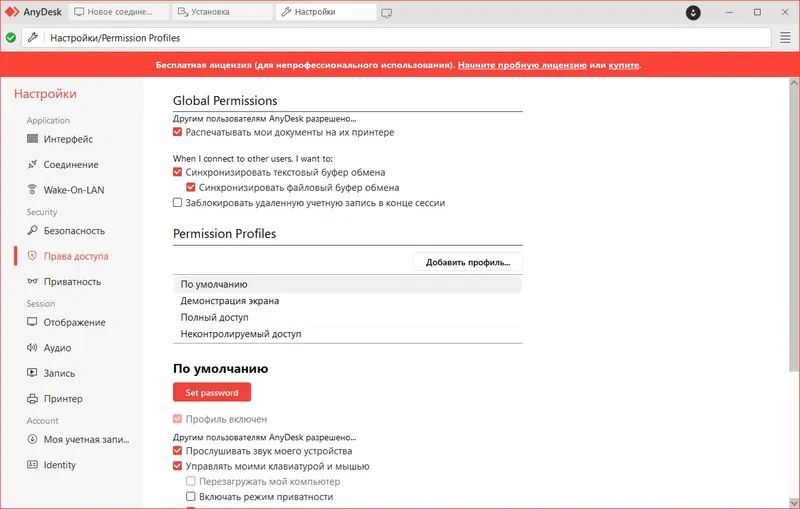Select the Полный доступ profile
This screenshot has width=800, height=509.
(x=208, y=317)
